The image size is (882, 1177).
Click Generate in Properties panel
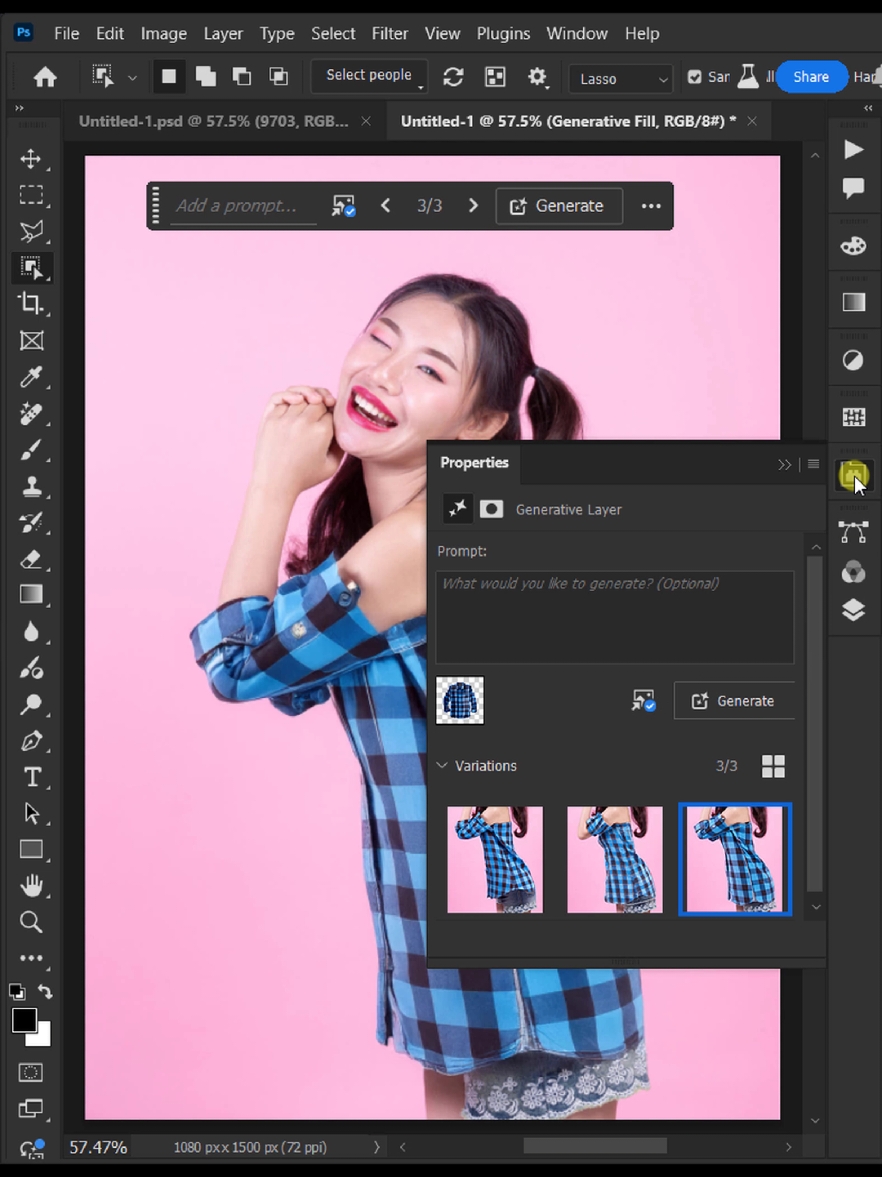point(734,700)
